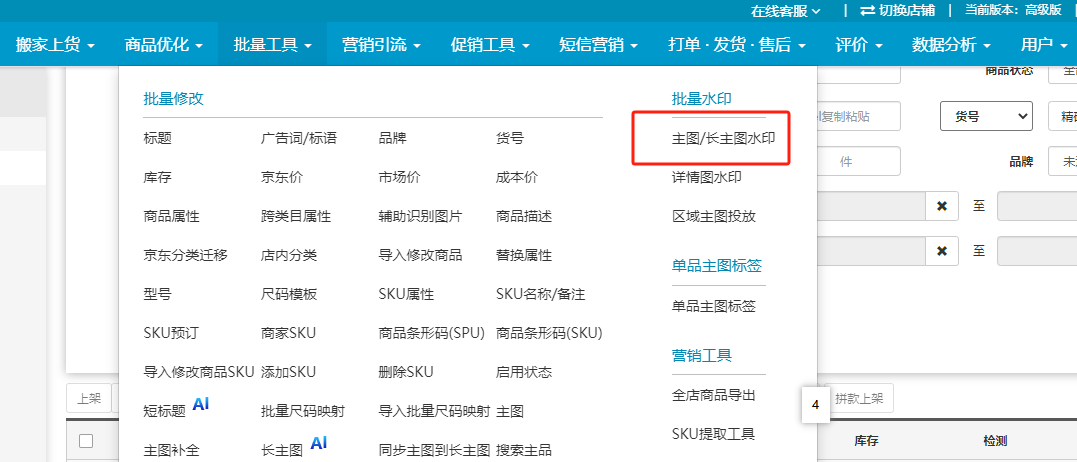Expand the 营销引流 menu
The image size is (1077, 462).
tap(380, 45)
